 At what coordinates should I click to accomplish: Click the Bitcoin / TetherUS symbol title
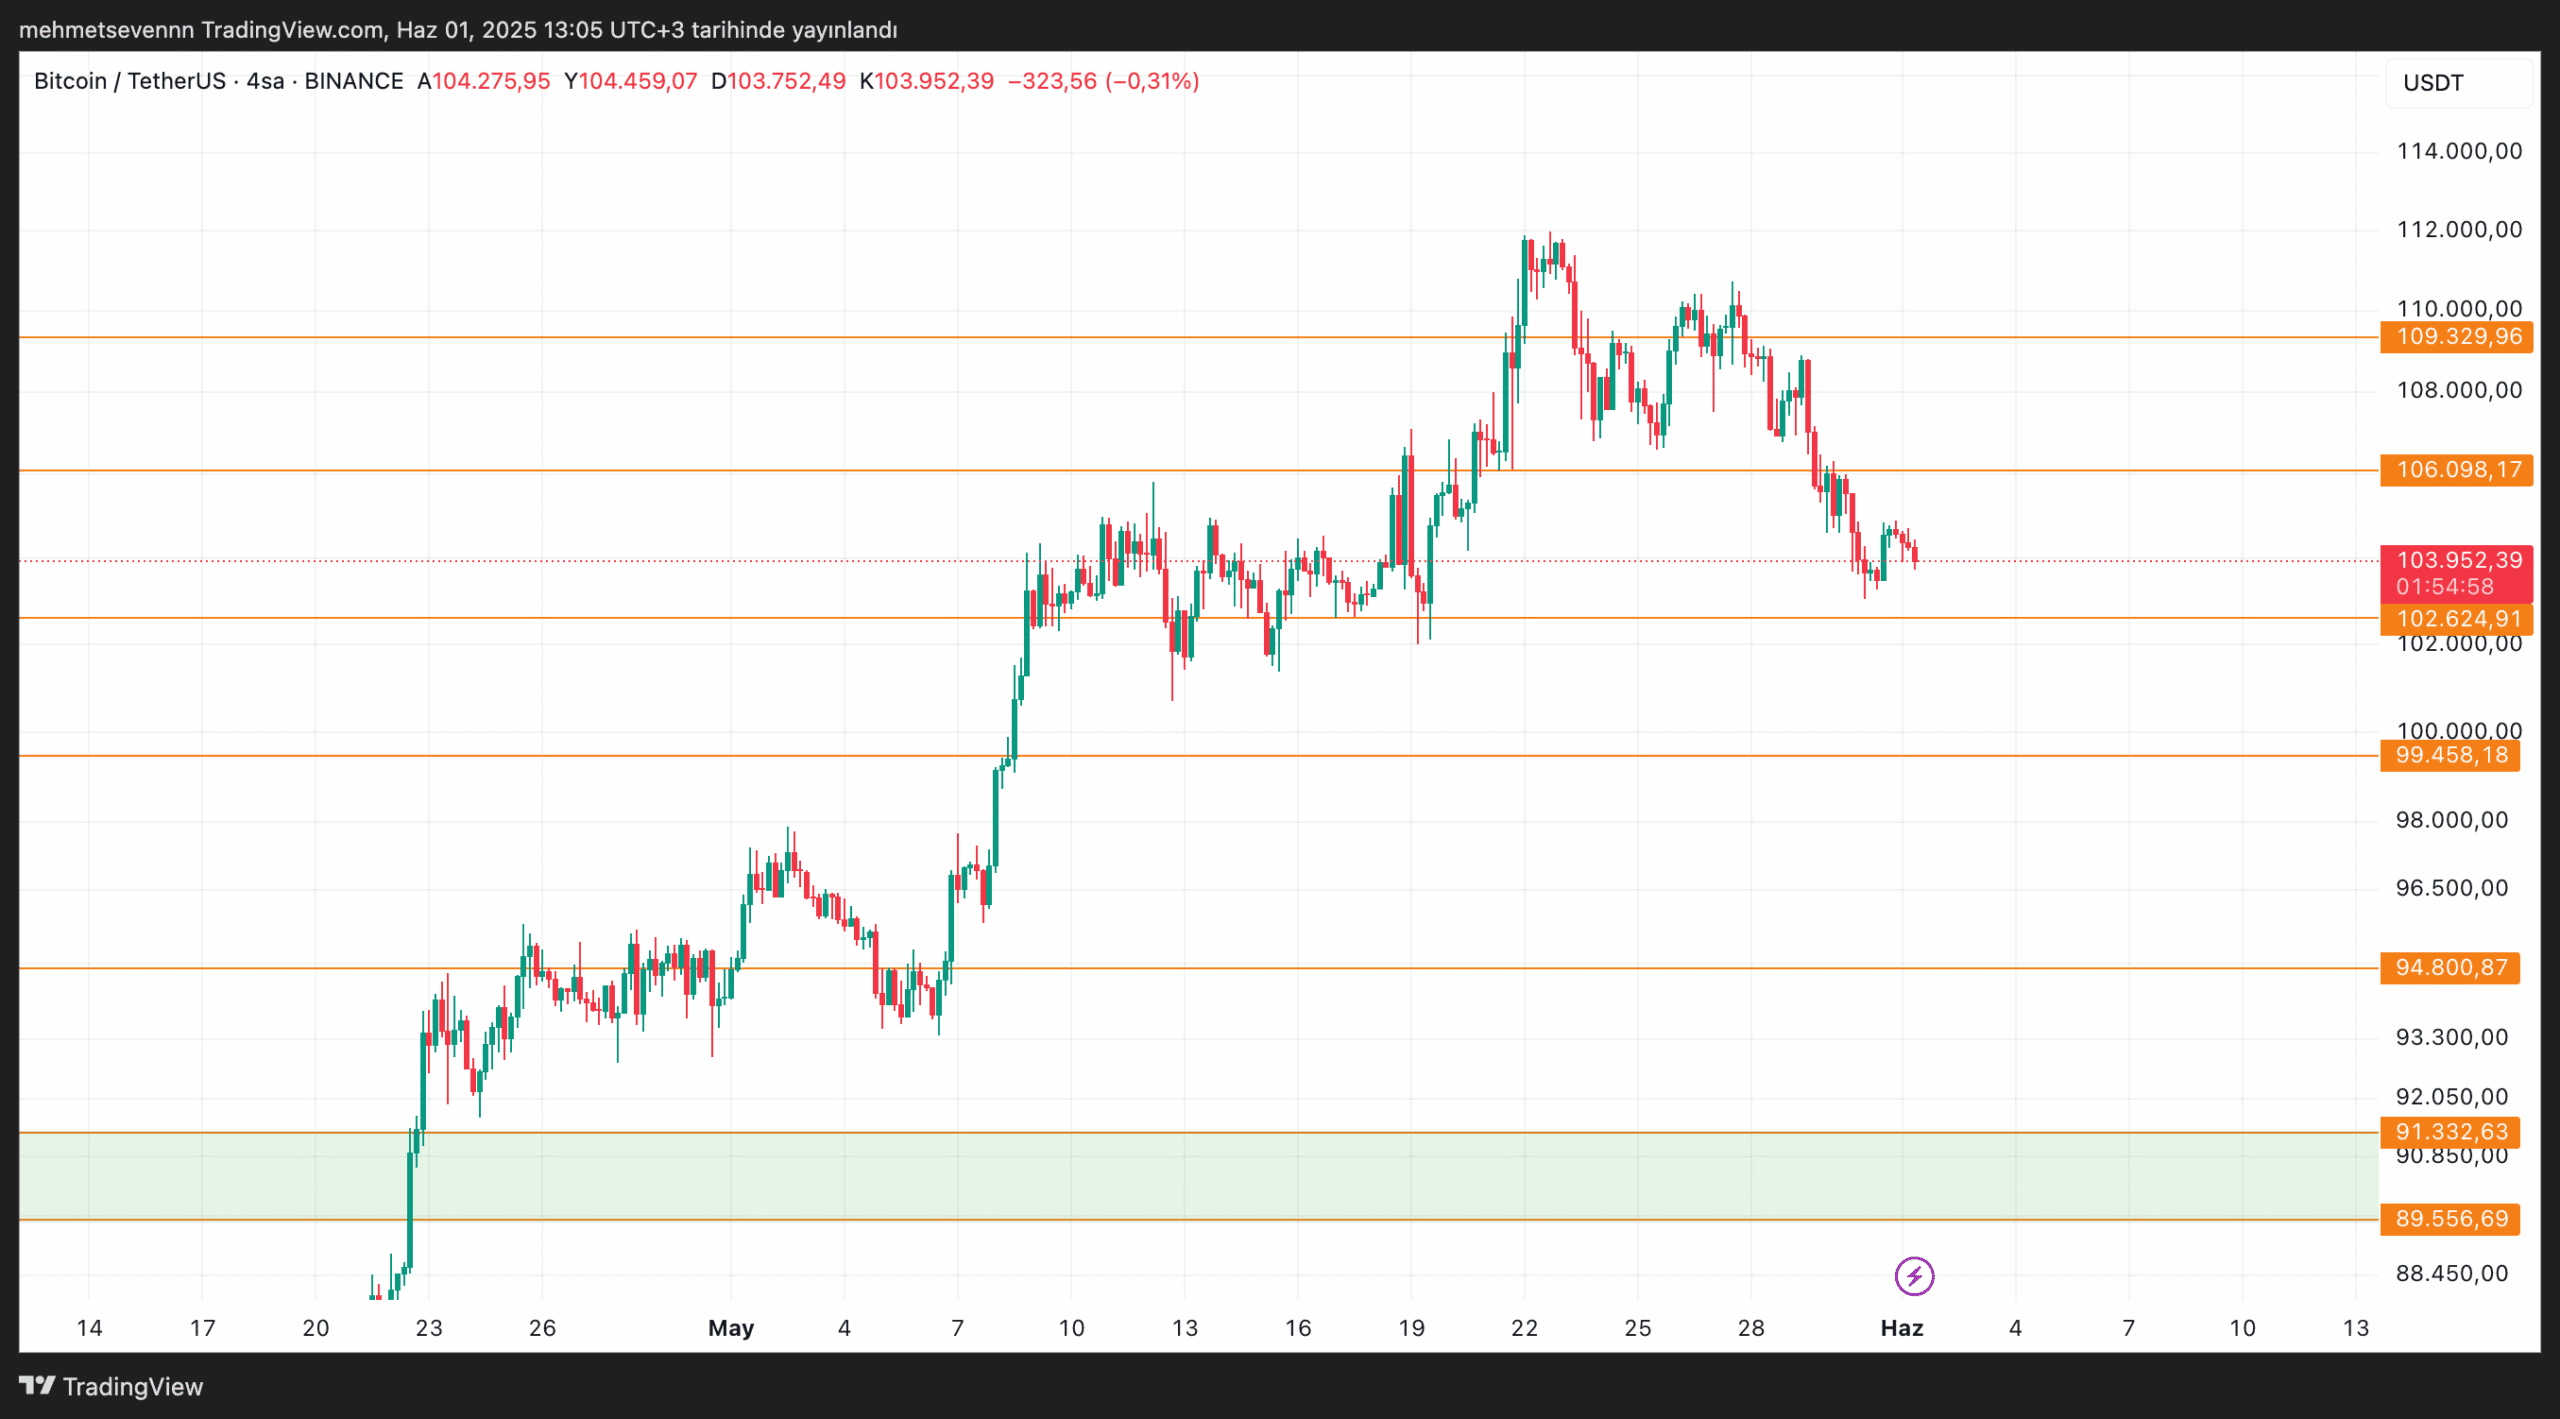coord(130,81)
